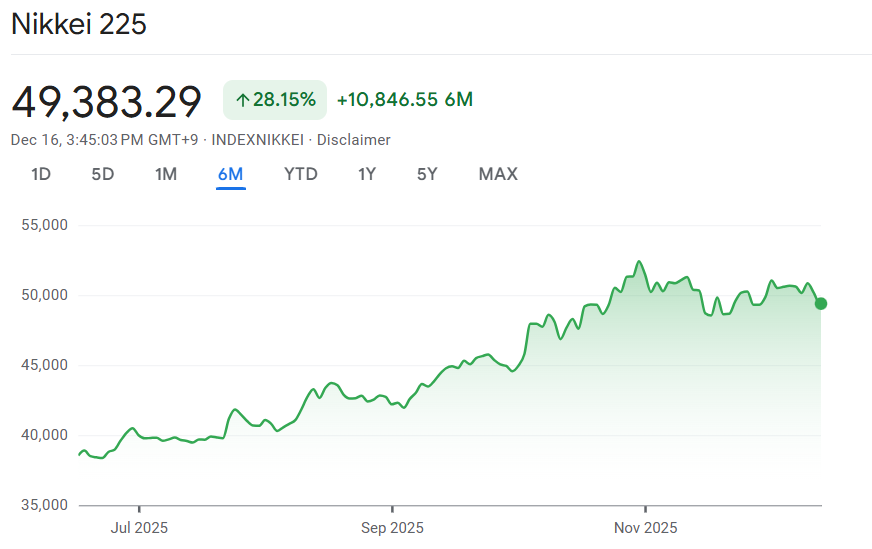Switch chart to YTD

(301, 174)
